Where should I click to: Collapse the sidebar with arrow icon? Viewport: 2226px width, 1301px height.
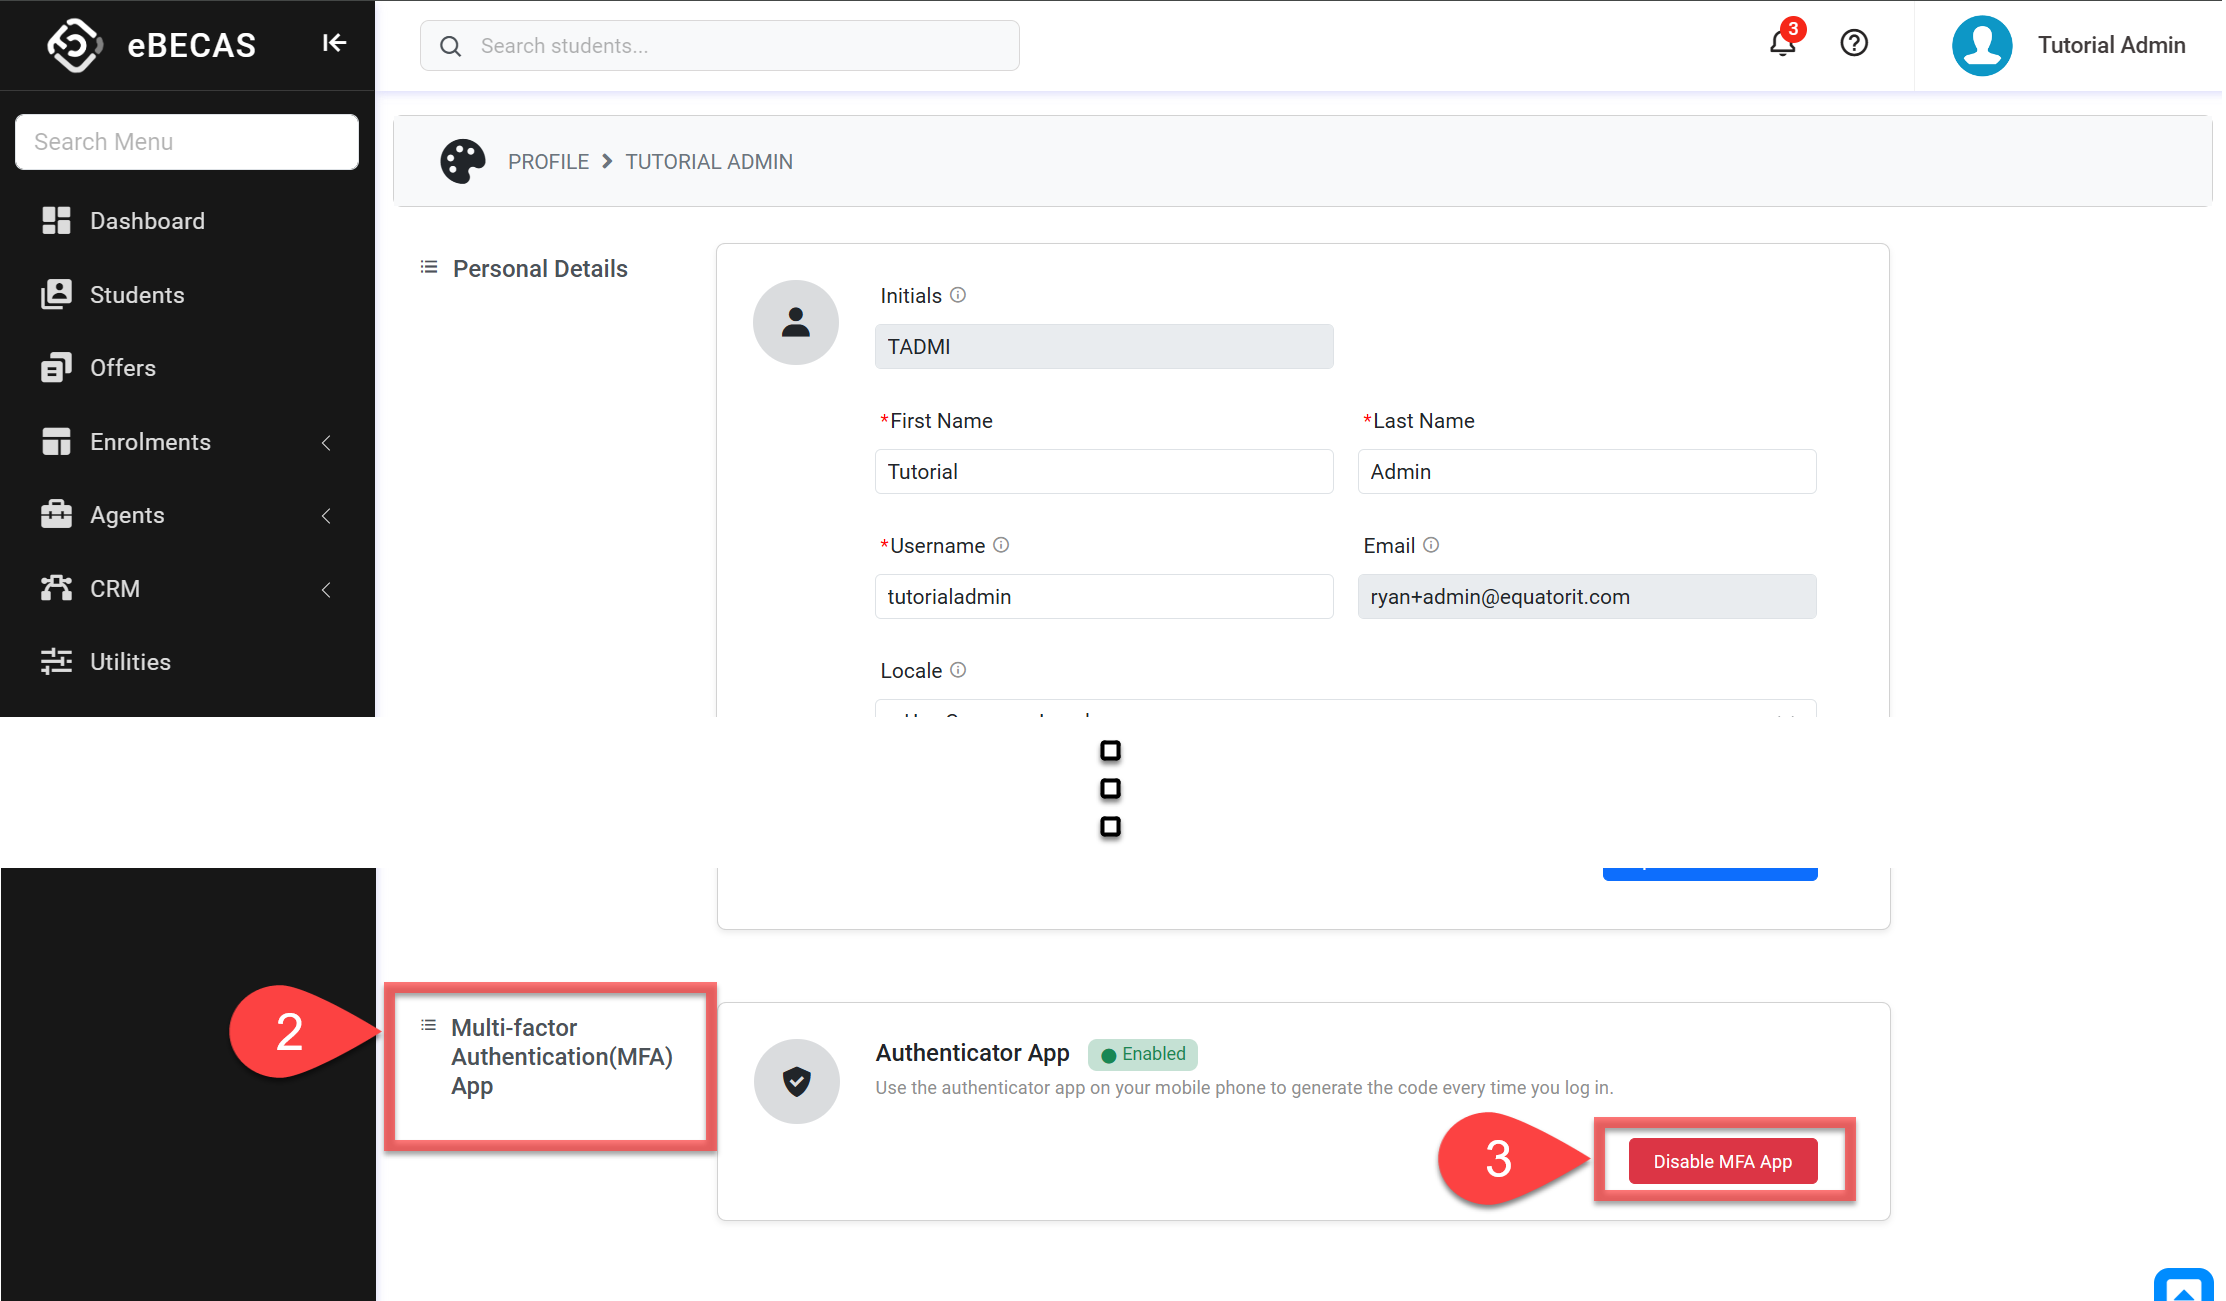click(x=334, y=43)
